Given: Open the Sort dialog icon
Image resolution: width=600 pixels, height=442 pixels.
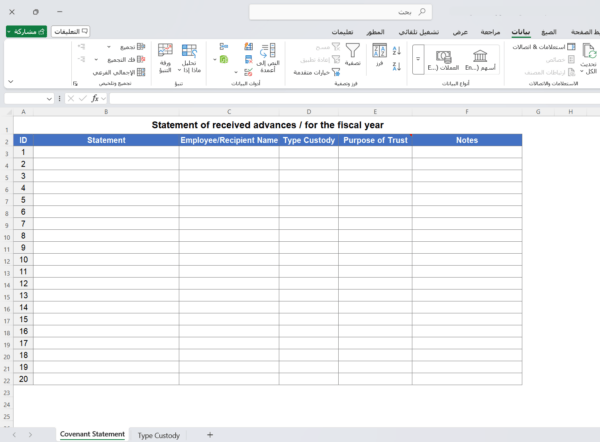Looking at the screenshot, I should [379, 53].
